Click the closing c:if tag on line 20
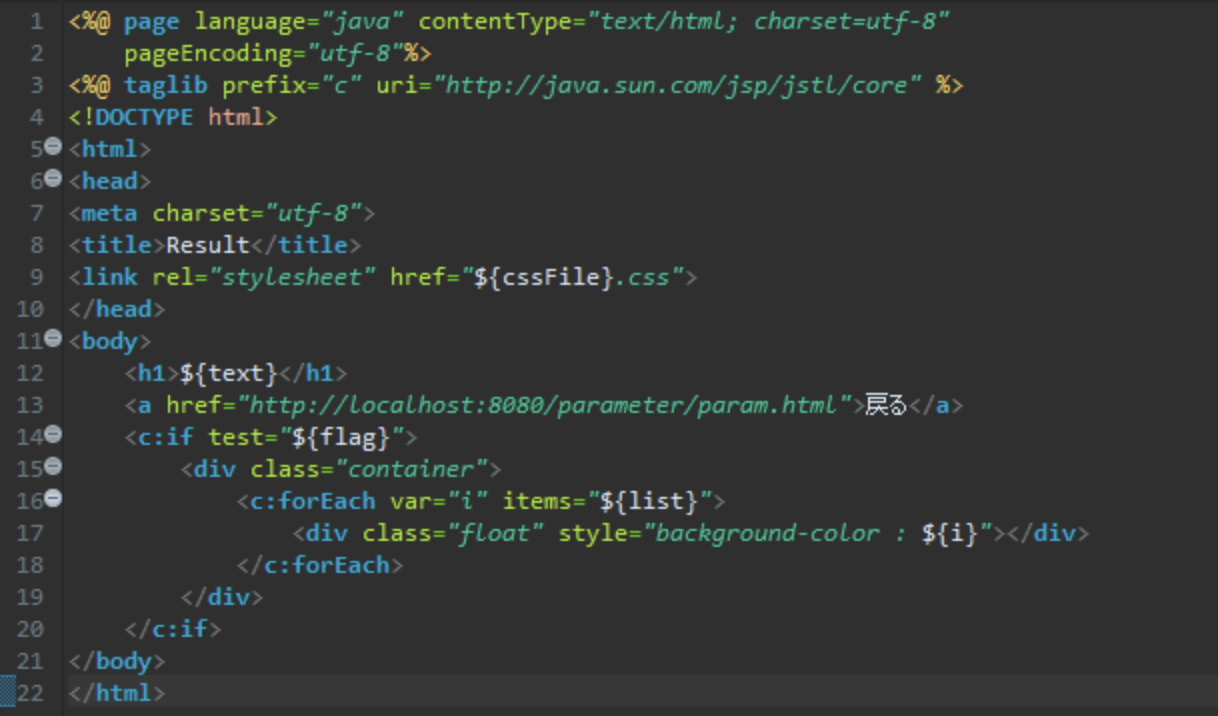The height and width of the screenshot is (716, 1218). coord(173,629)
